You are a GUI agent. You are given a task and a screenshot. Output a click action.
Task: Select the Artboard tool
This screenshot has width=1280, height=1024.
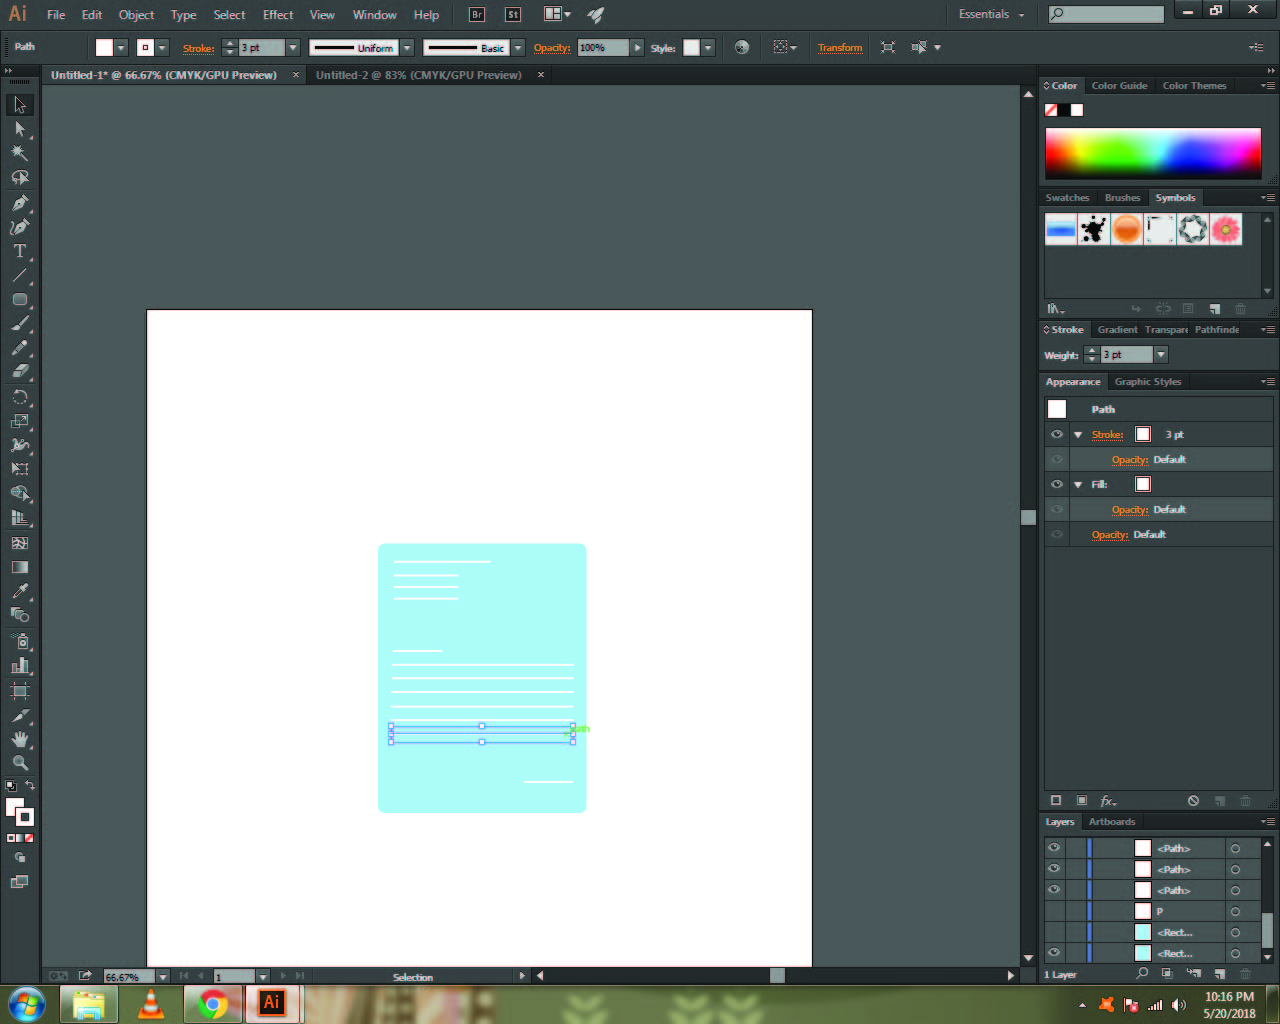[19, 691]
